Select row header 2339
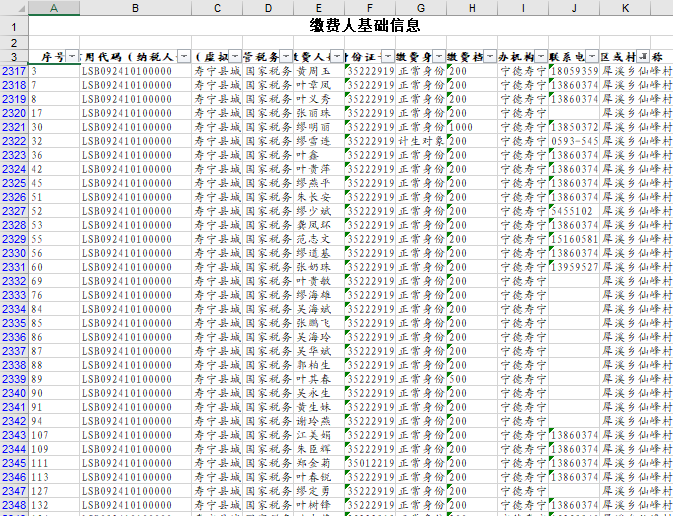 coord(14,379)
